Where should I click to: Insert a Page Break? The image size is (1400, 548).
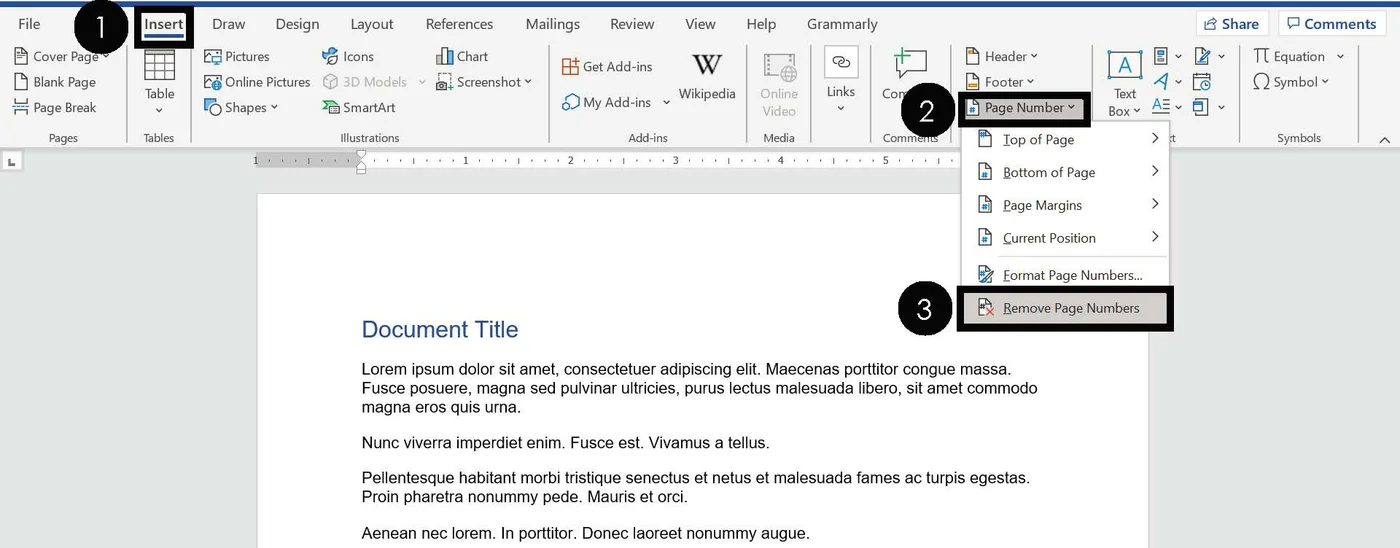(55, 107)
